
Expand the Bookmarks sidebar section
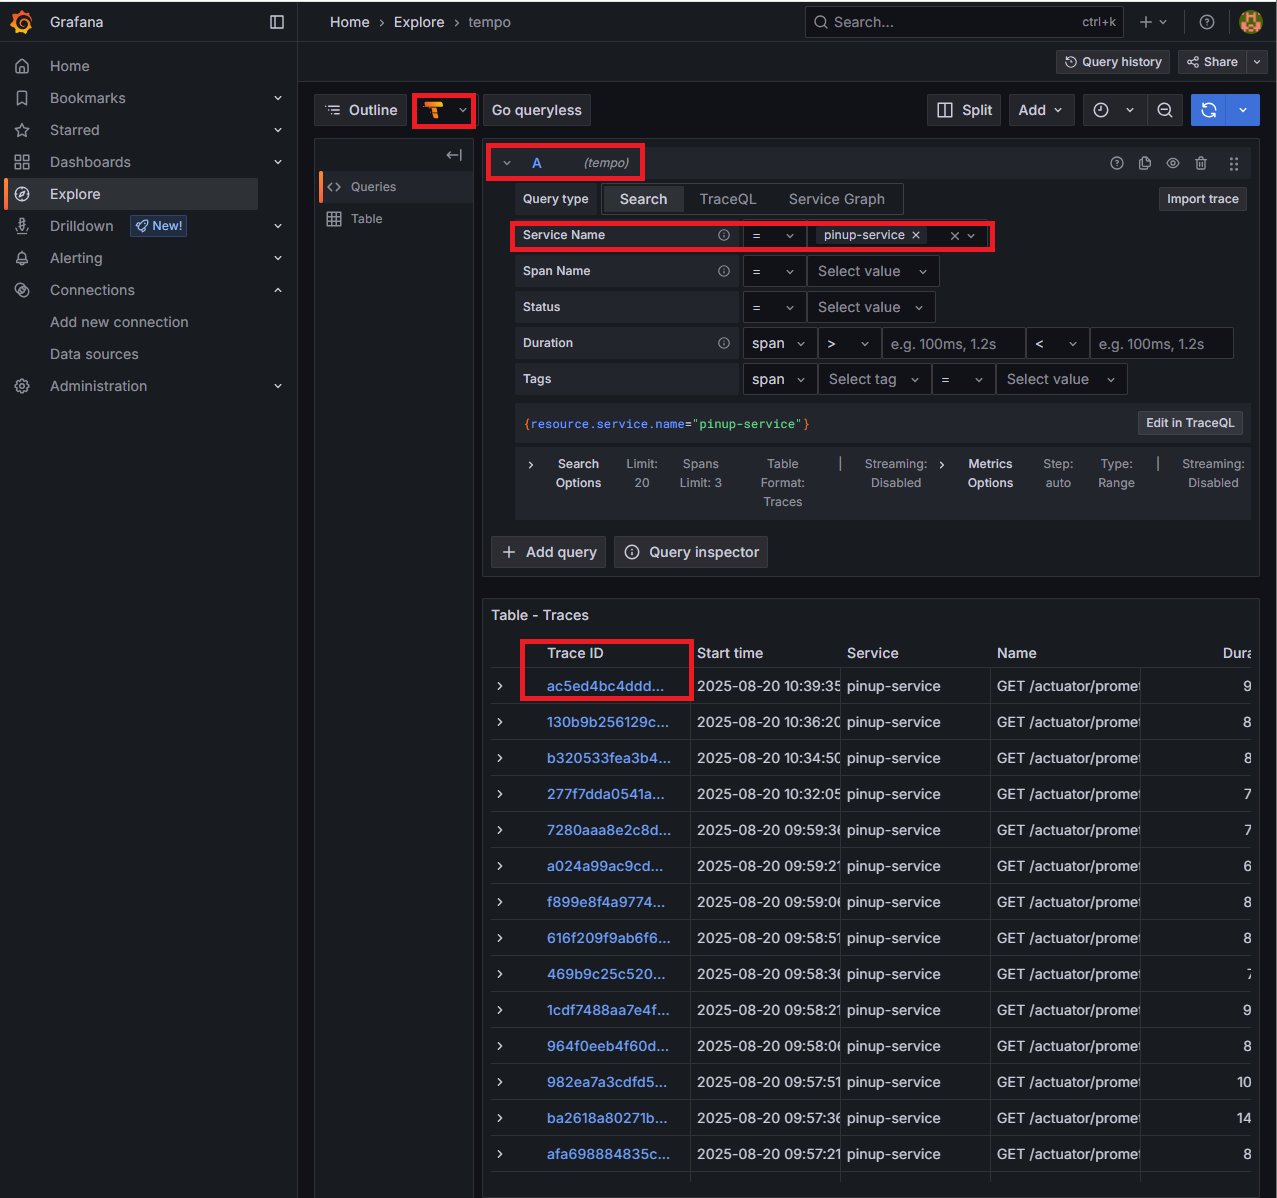[278, 98]
